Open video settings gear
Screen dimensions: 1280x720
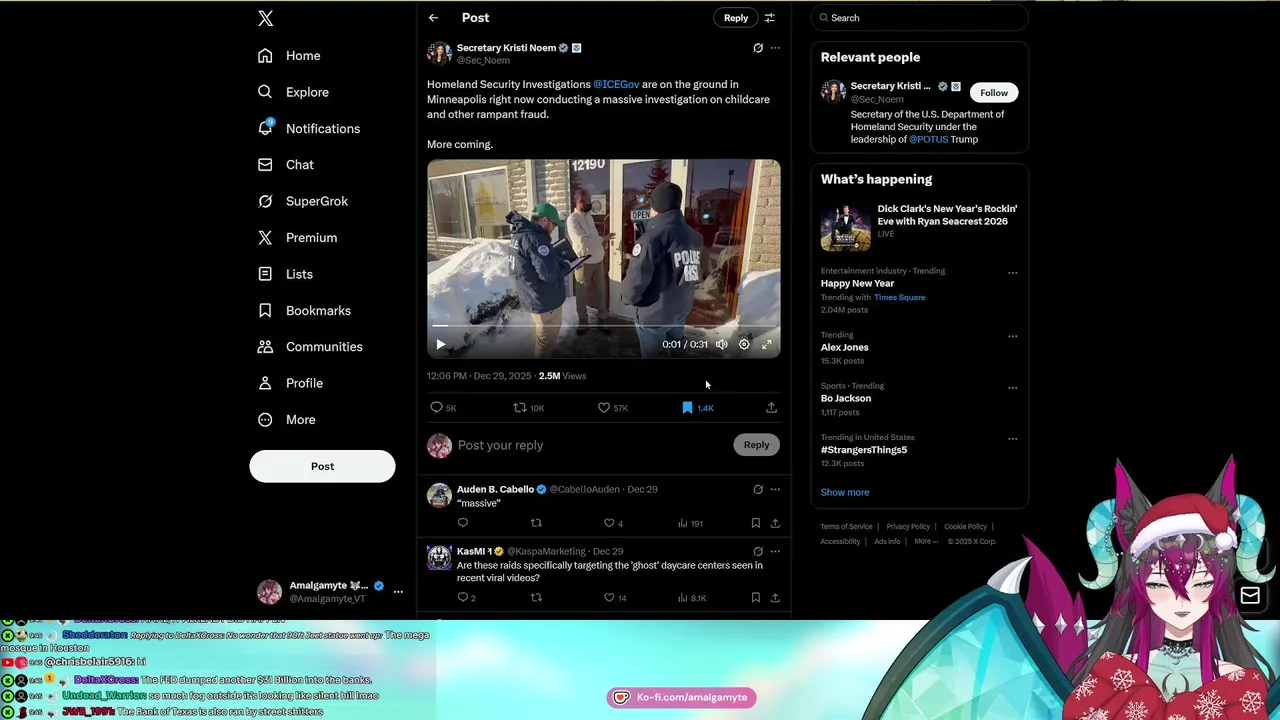744,344
